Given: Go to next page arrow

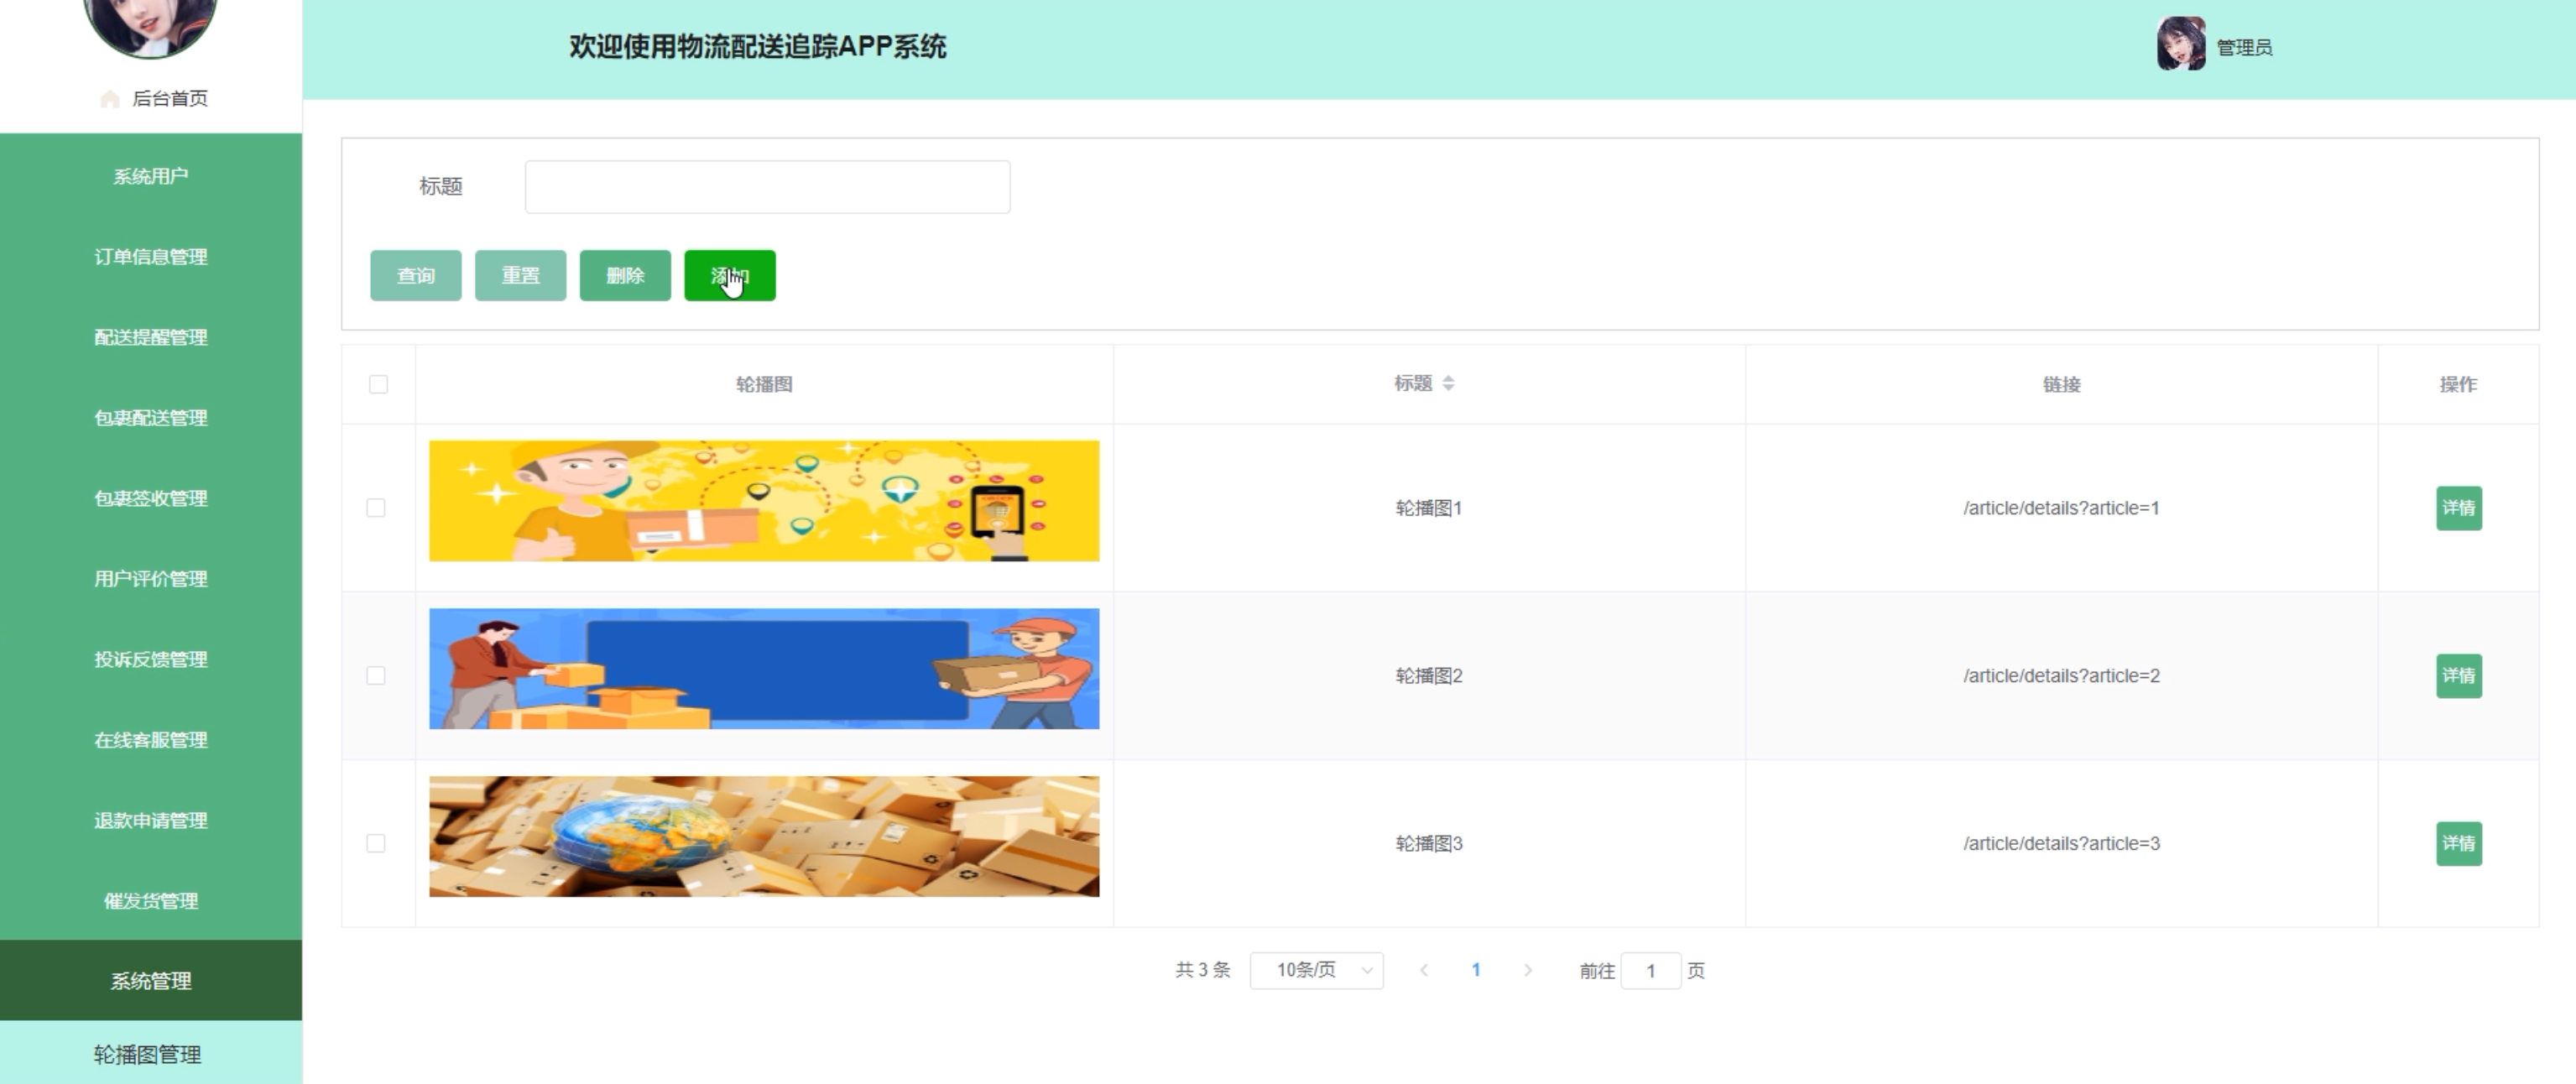Looking at the screenshot, I should [x=1527, y=970].
